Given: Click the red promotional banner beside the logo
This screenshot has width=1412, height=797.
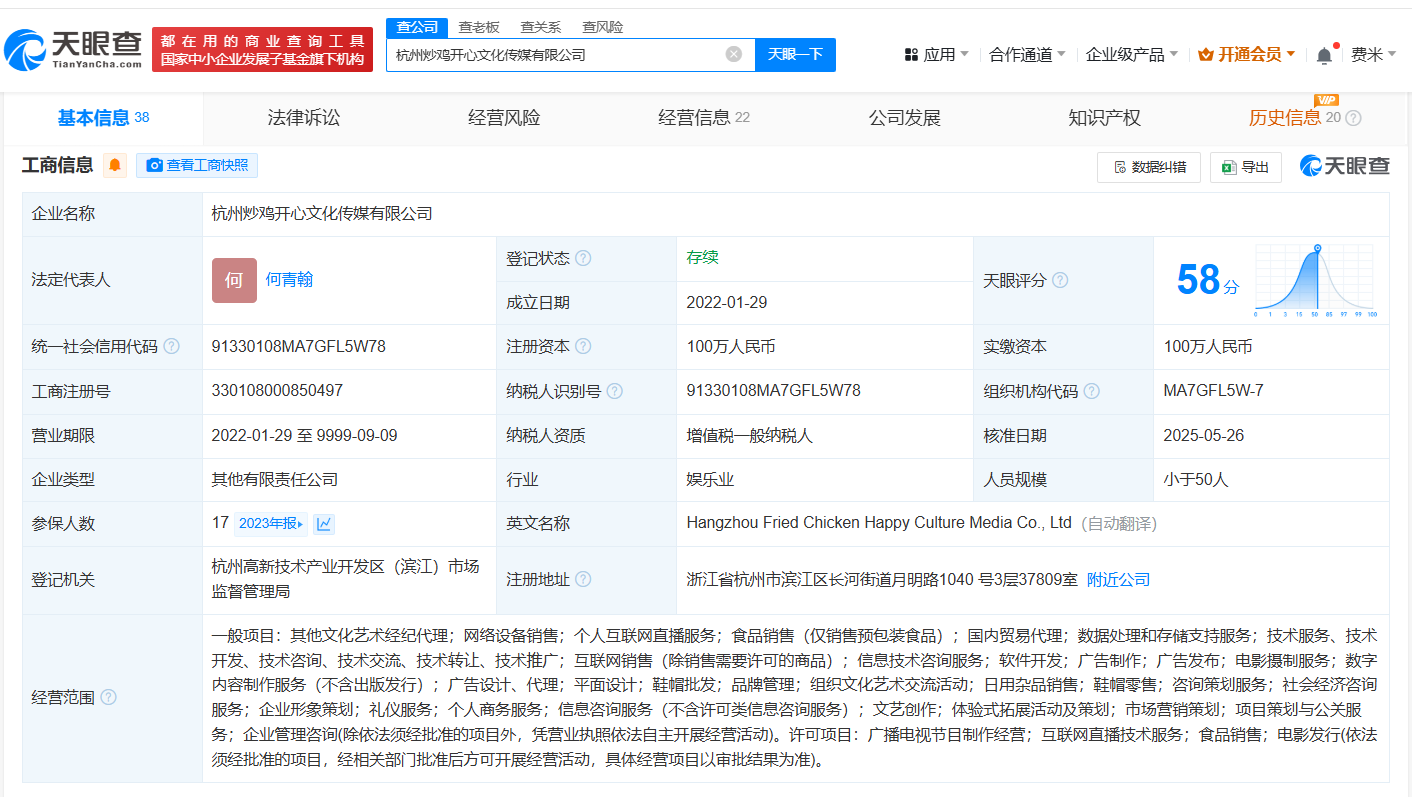Looking at the screenshot, I should pos(262,49).
